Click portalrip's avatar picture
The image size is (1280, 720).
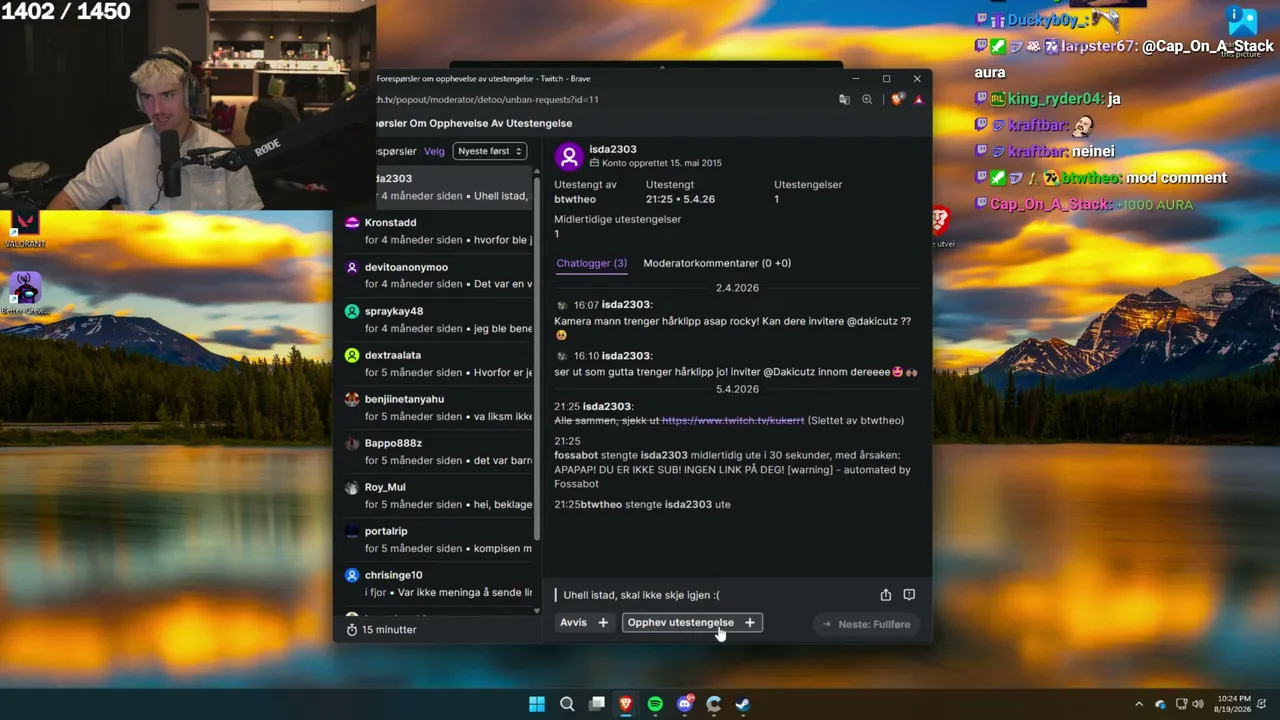[352, 531]
